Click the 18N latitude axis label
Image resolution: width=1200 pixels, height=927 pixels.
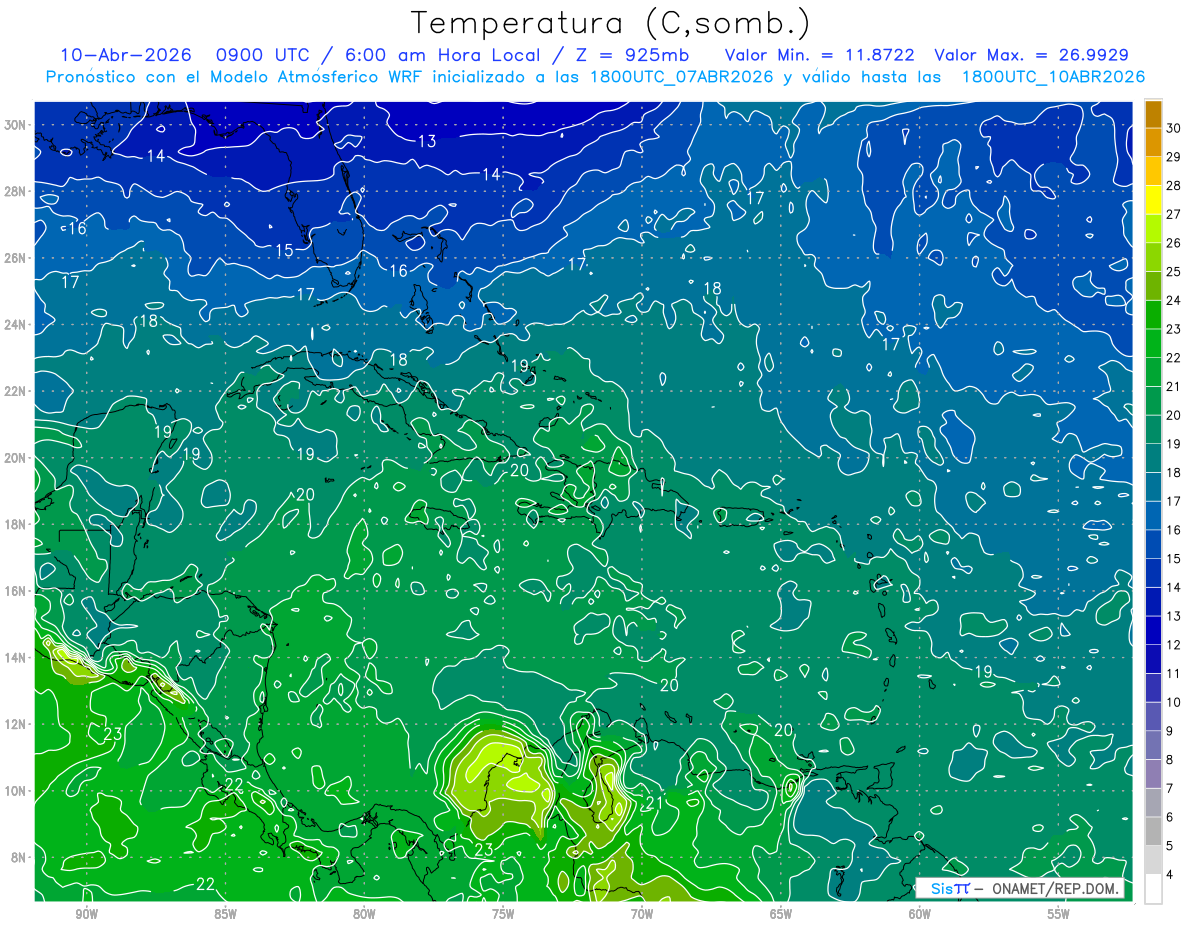pyautogui.click(x=16, y=524)
